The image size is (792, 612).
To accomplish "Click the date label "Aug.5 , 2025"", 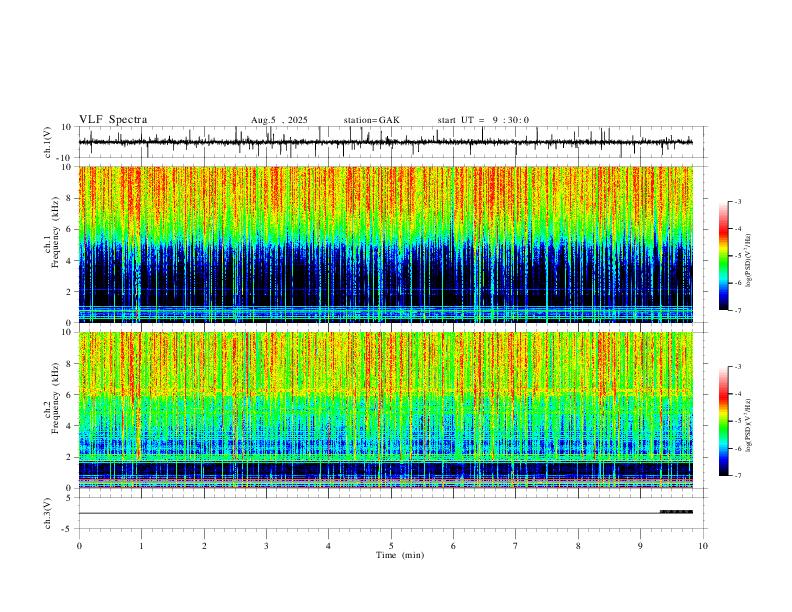I will 279,120.
